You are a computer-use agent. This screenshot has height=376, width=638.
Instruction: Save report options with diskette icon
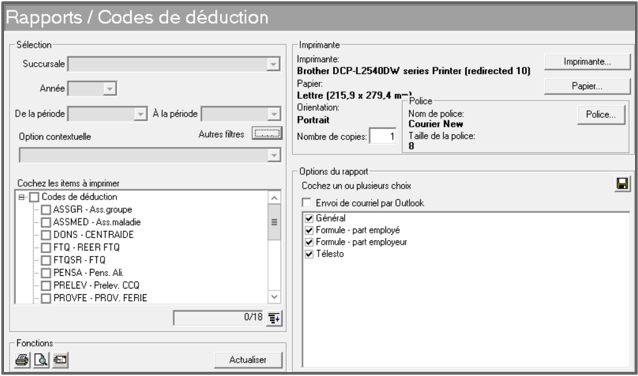point(622,185)
